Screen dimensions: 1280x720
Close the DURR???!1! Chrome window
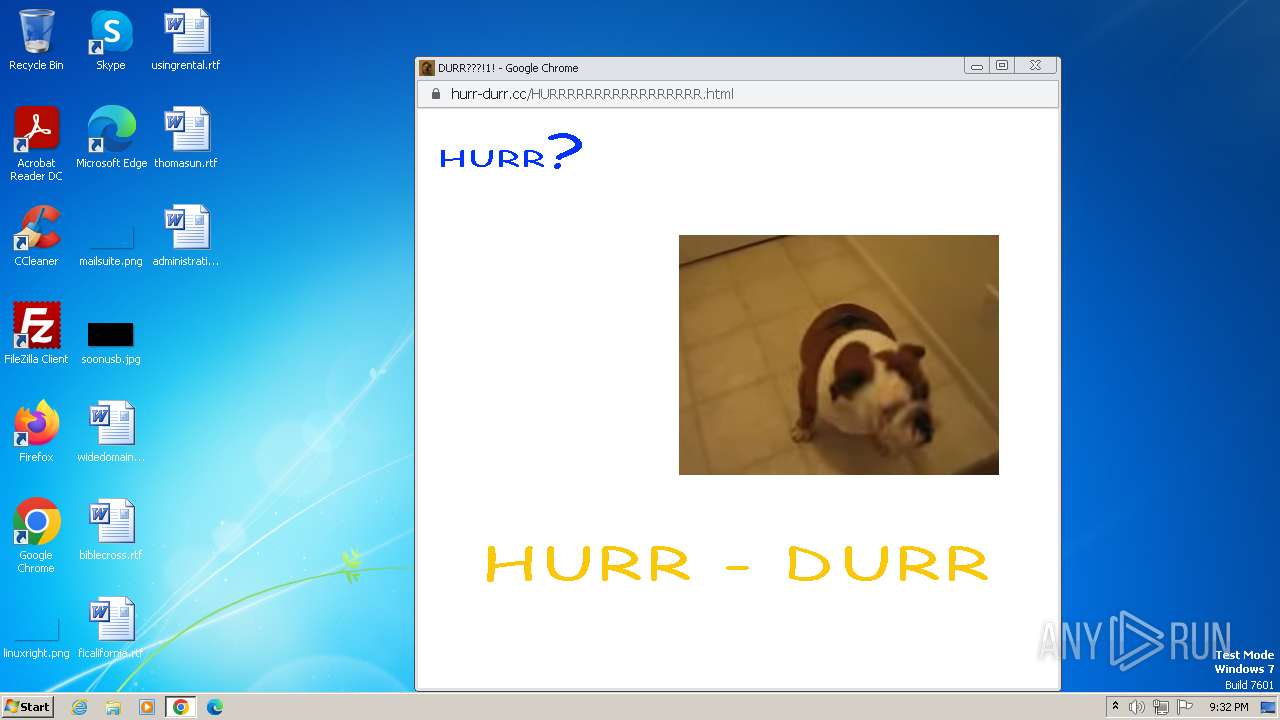[1036, 66]
